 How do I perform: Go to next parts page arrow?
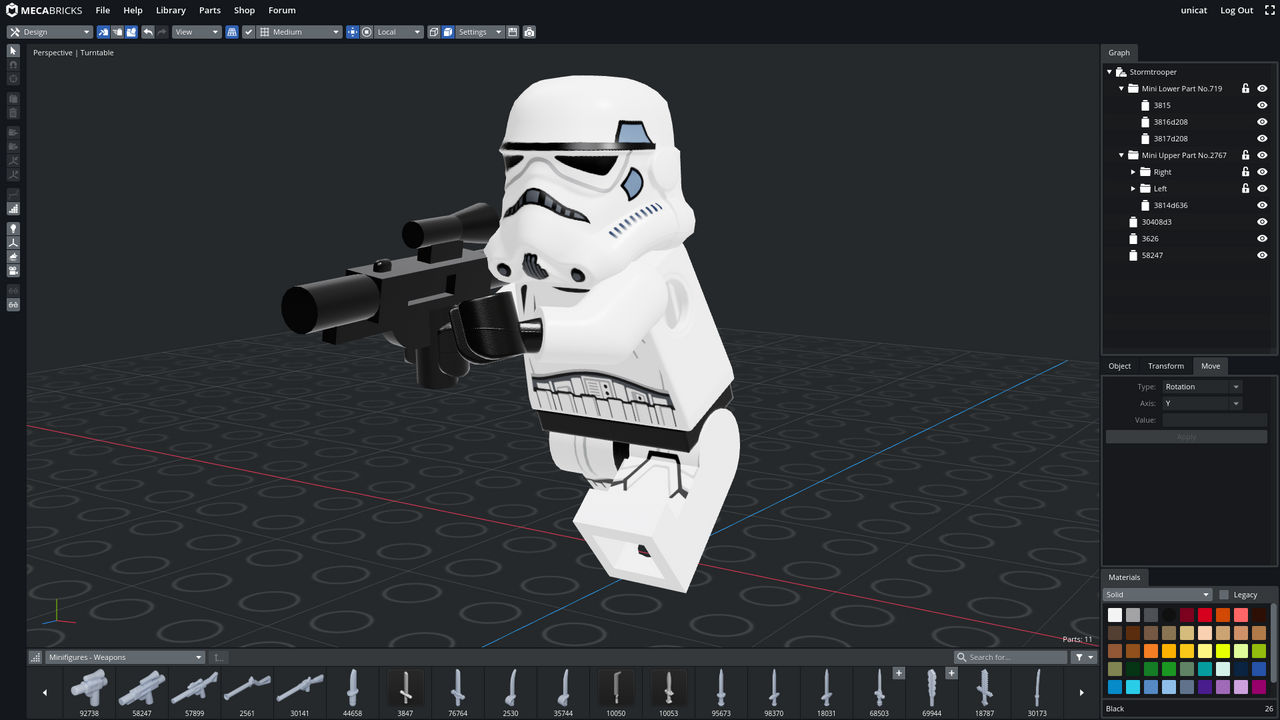(1081, 692)
